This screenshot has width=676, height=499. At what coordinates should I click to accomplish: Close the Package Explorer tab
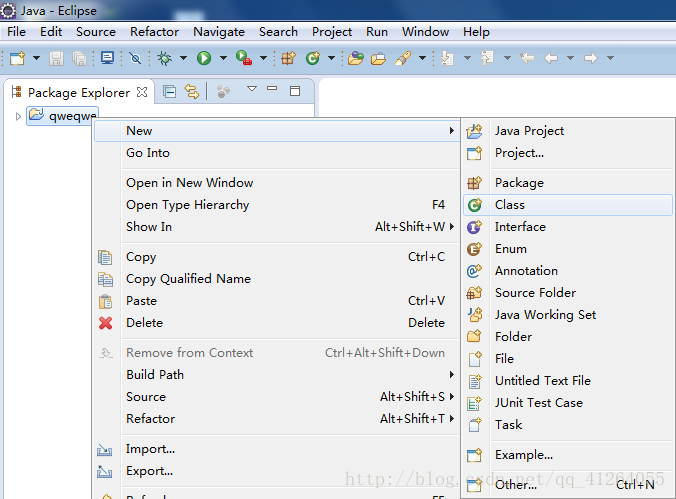click(x=142, y=92)
